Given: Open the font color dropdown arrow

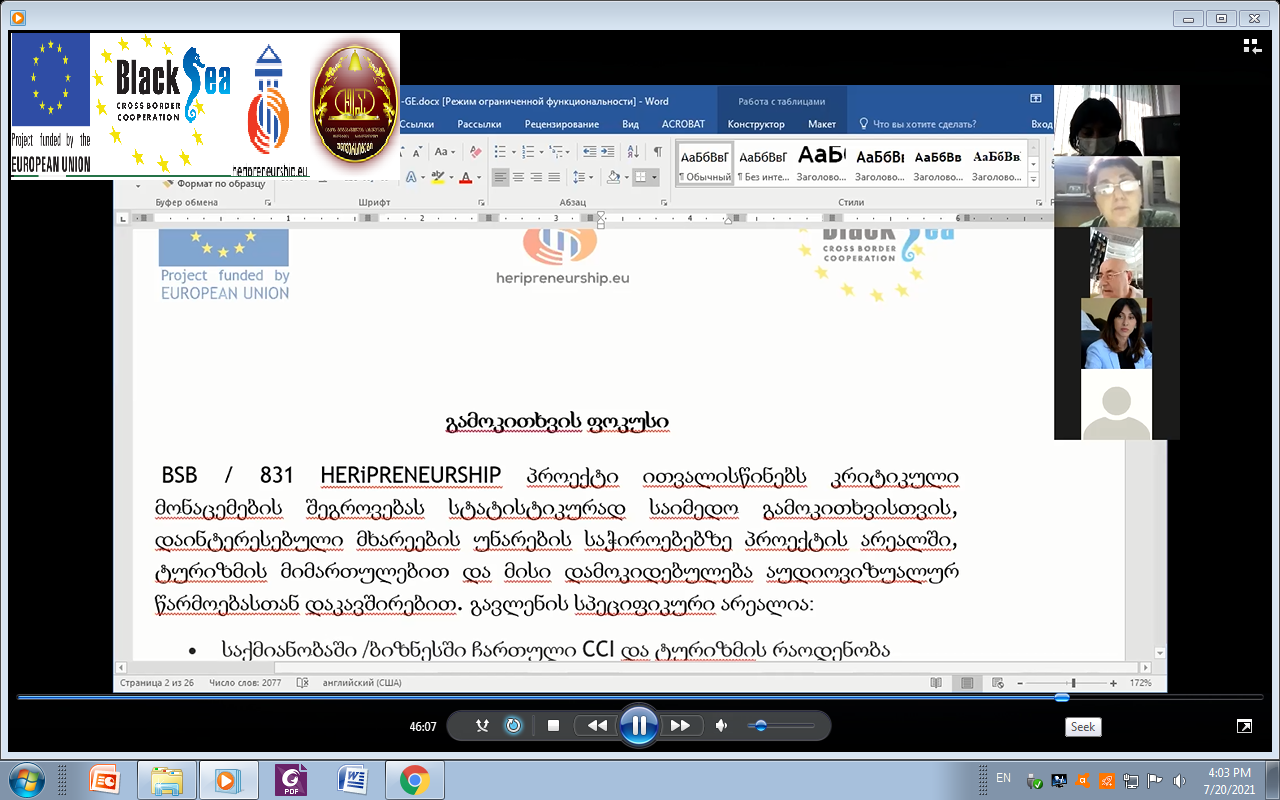Looking at the screenshot, I should click(479, 178).
